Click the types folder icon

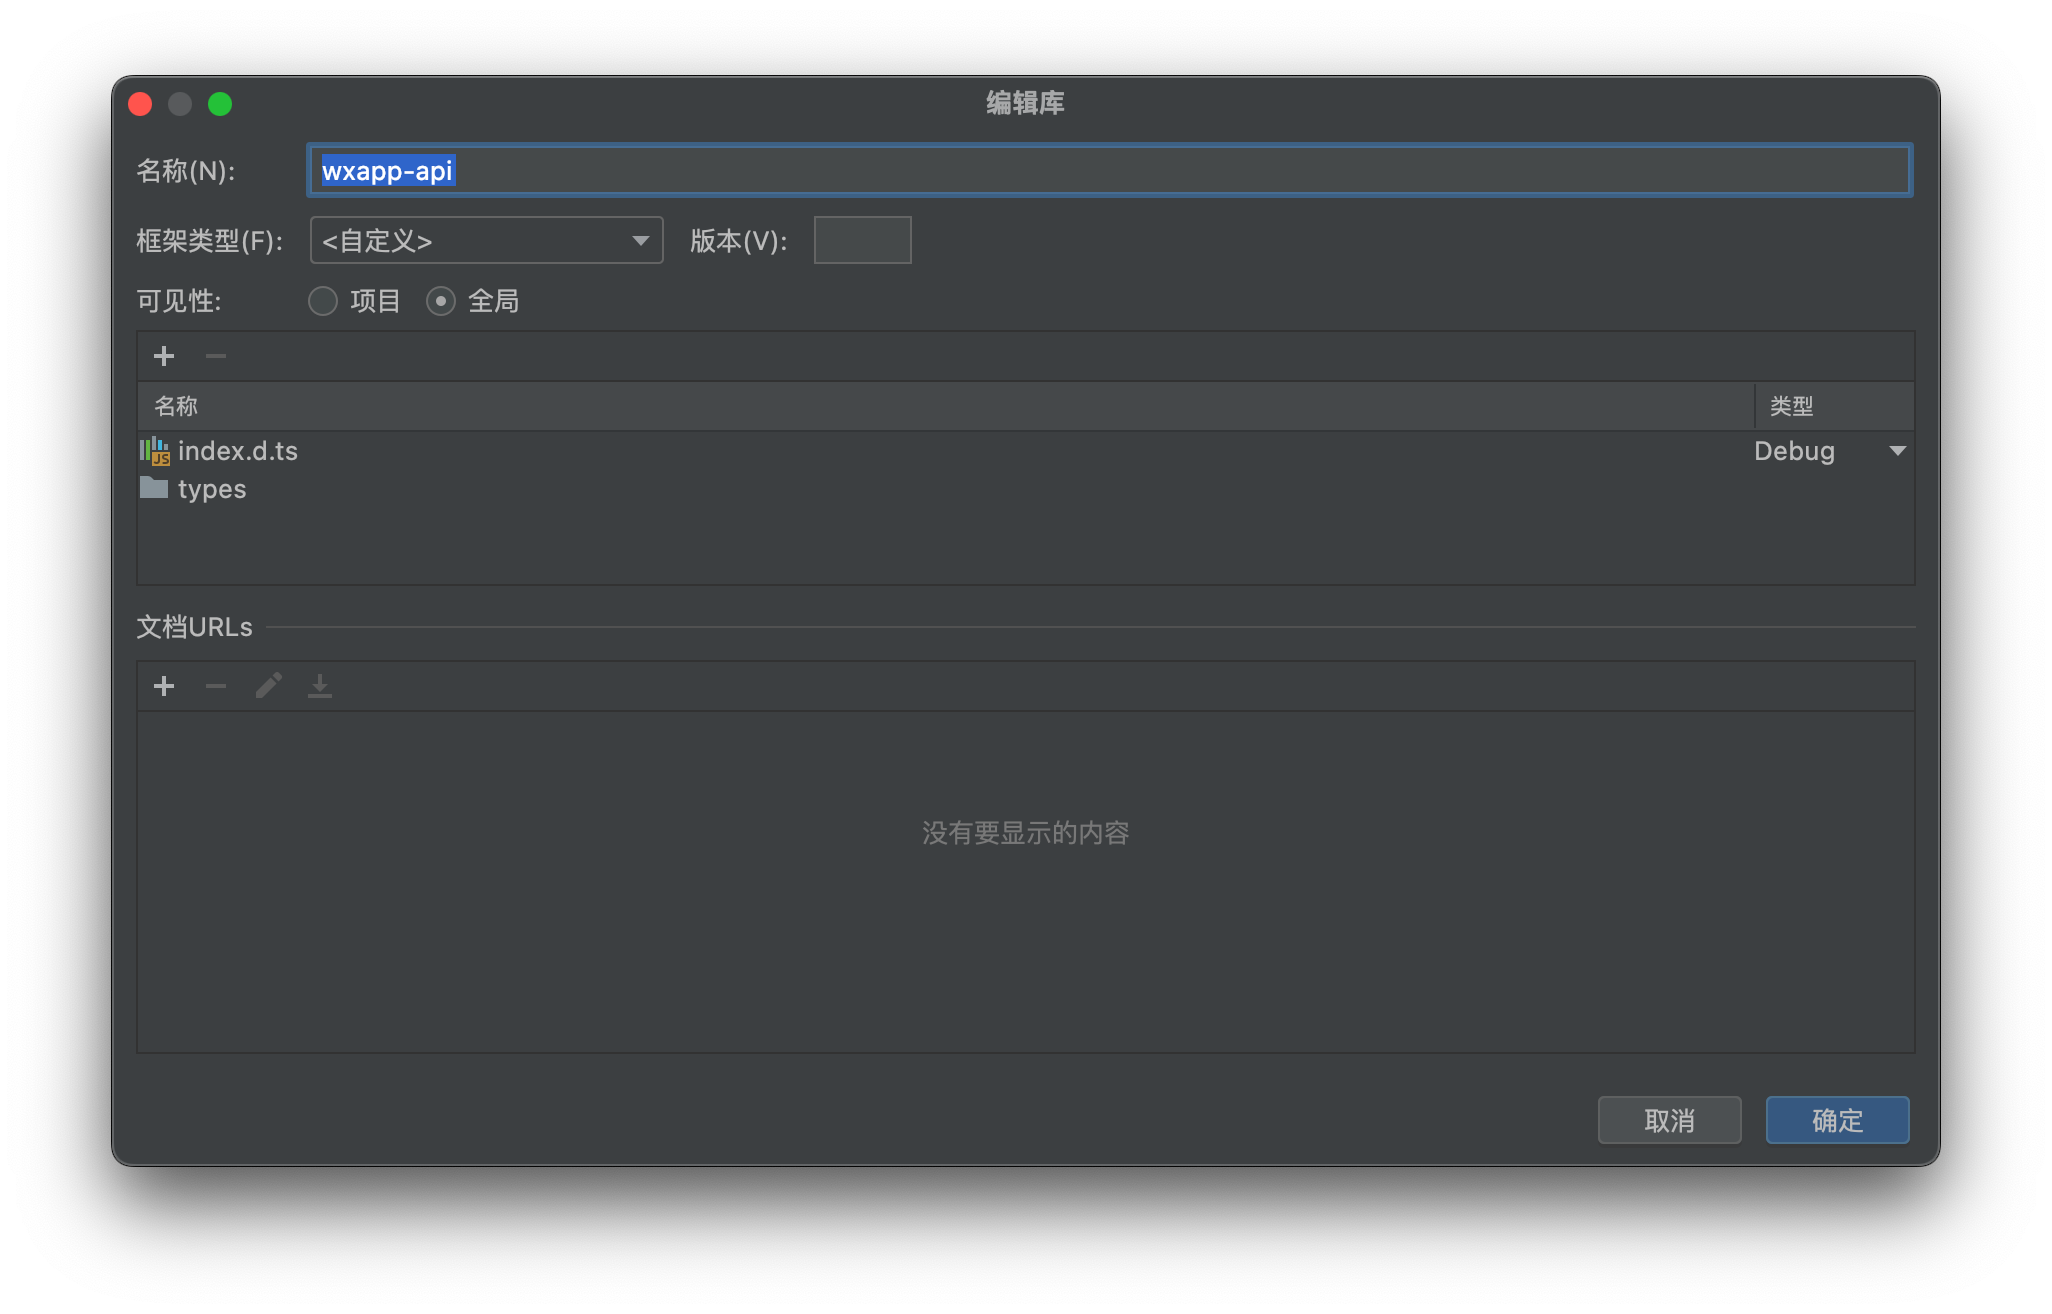(x=154, y=488)
